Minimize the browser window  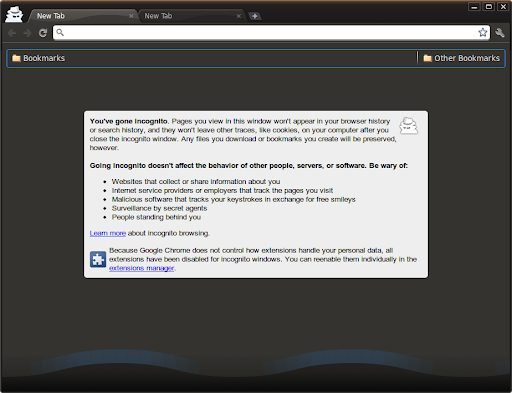coord(474,7)
